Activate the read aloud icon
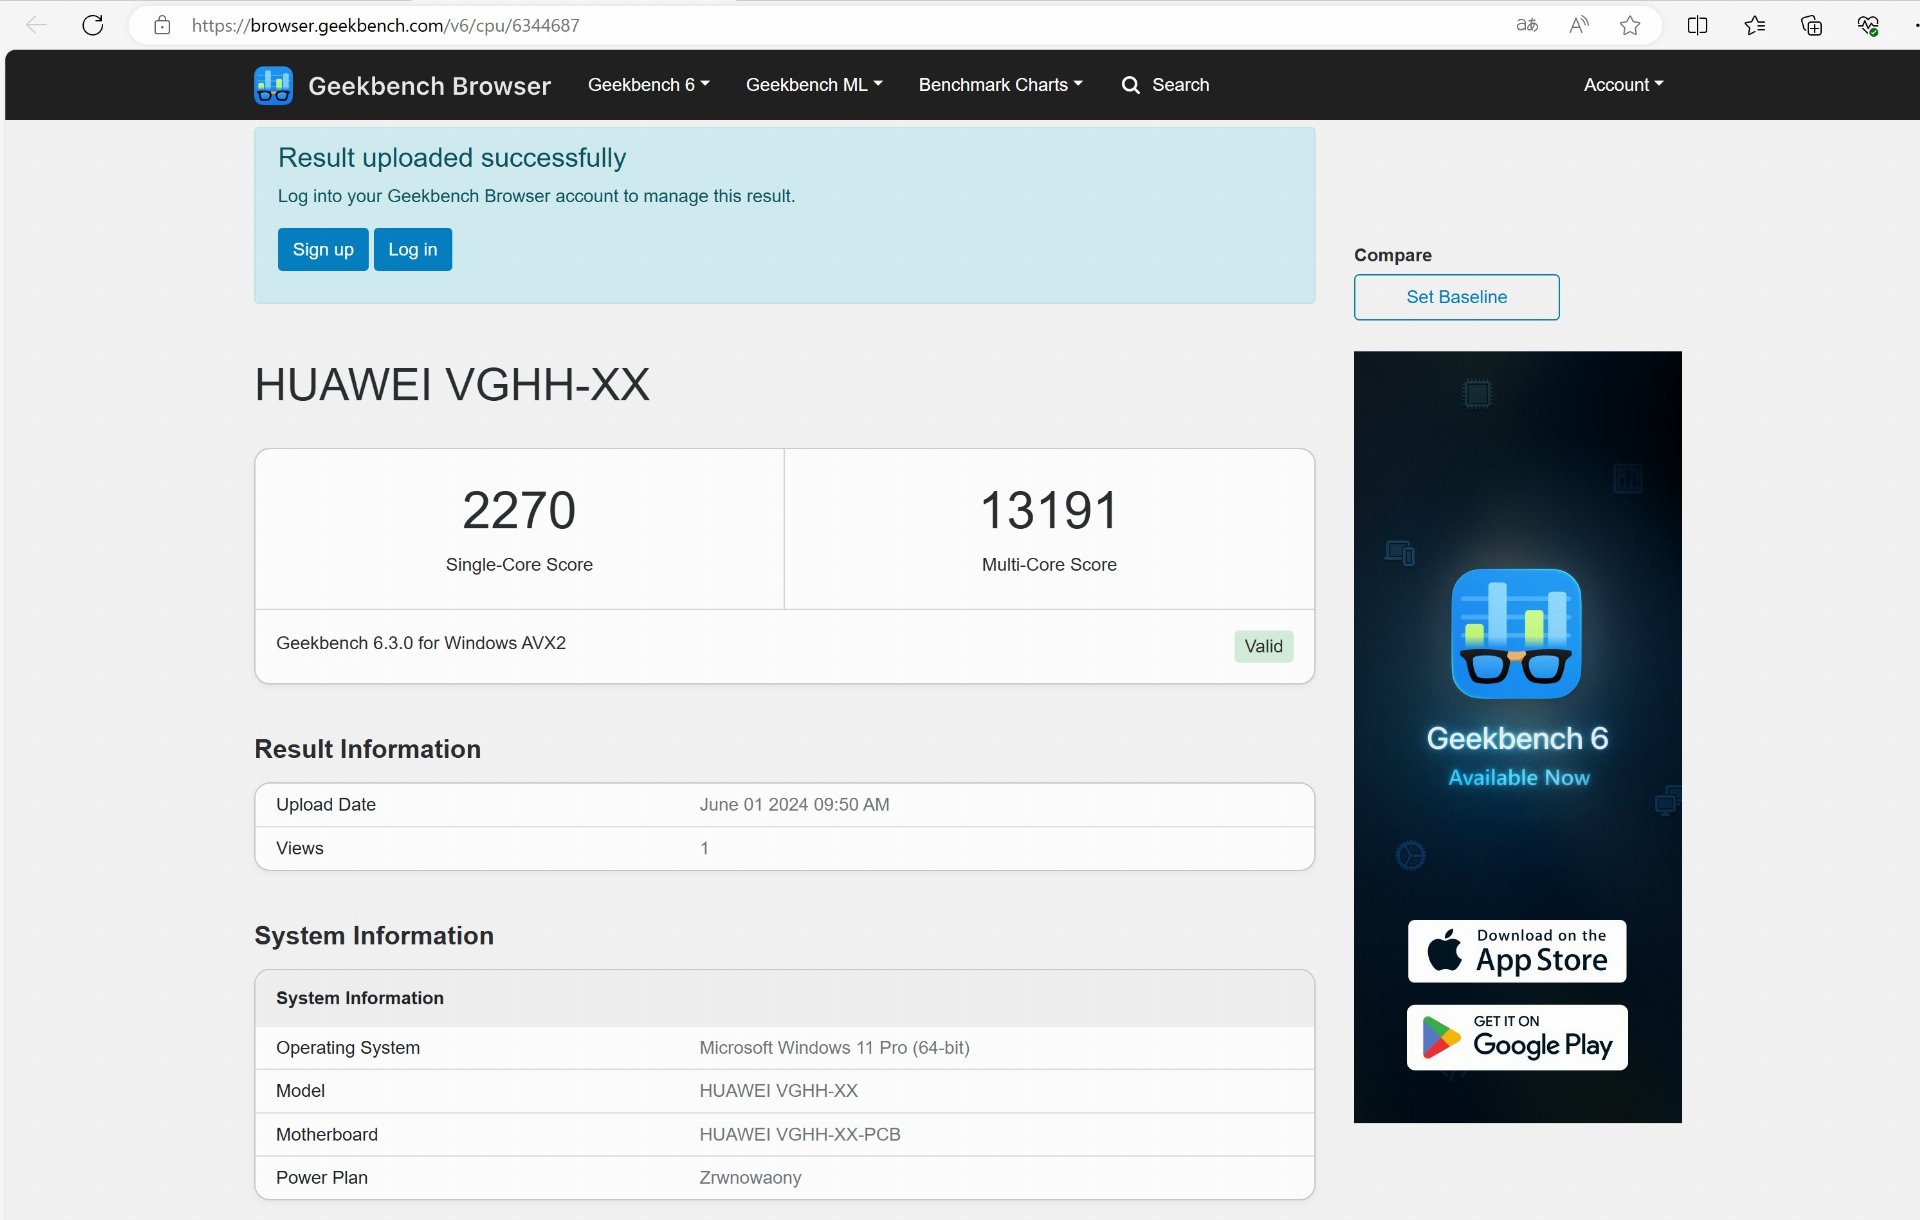 click(x=1579, y=25)
